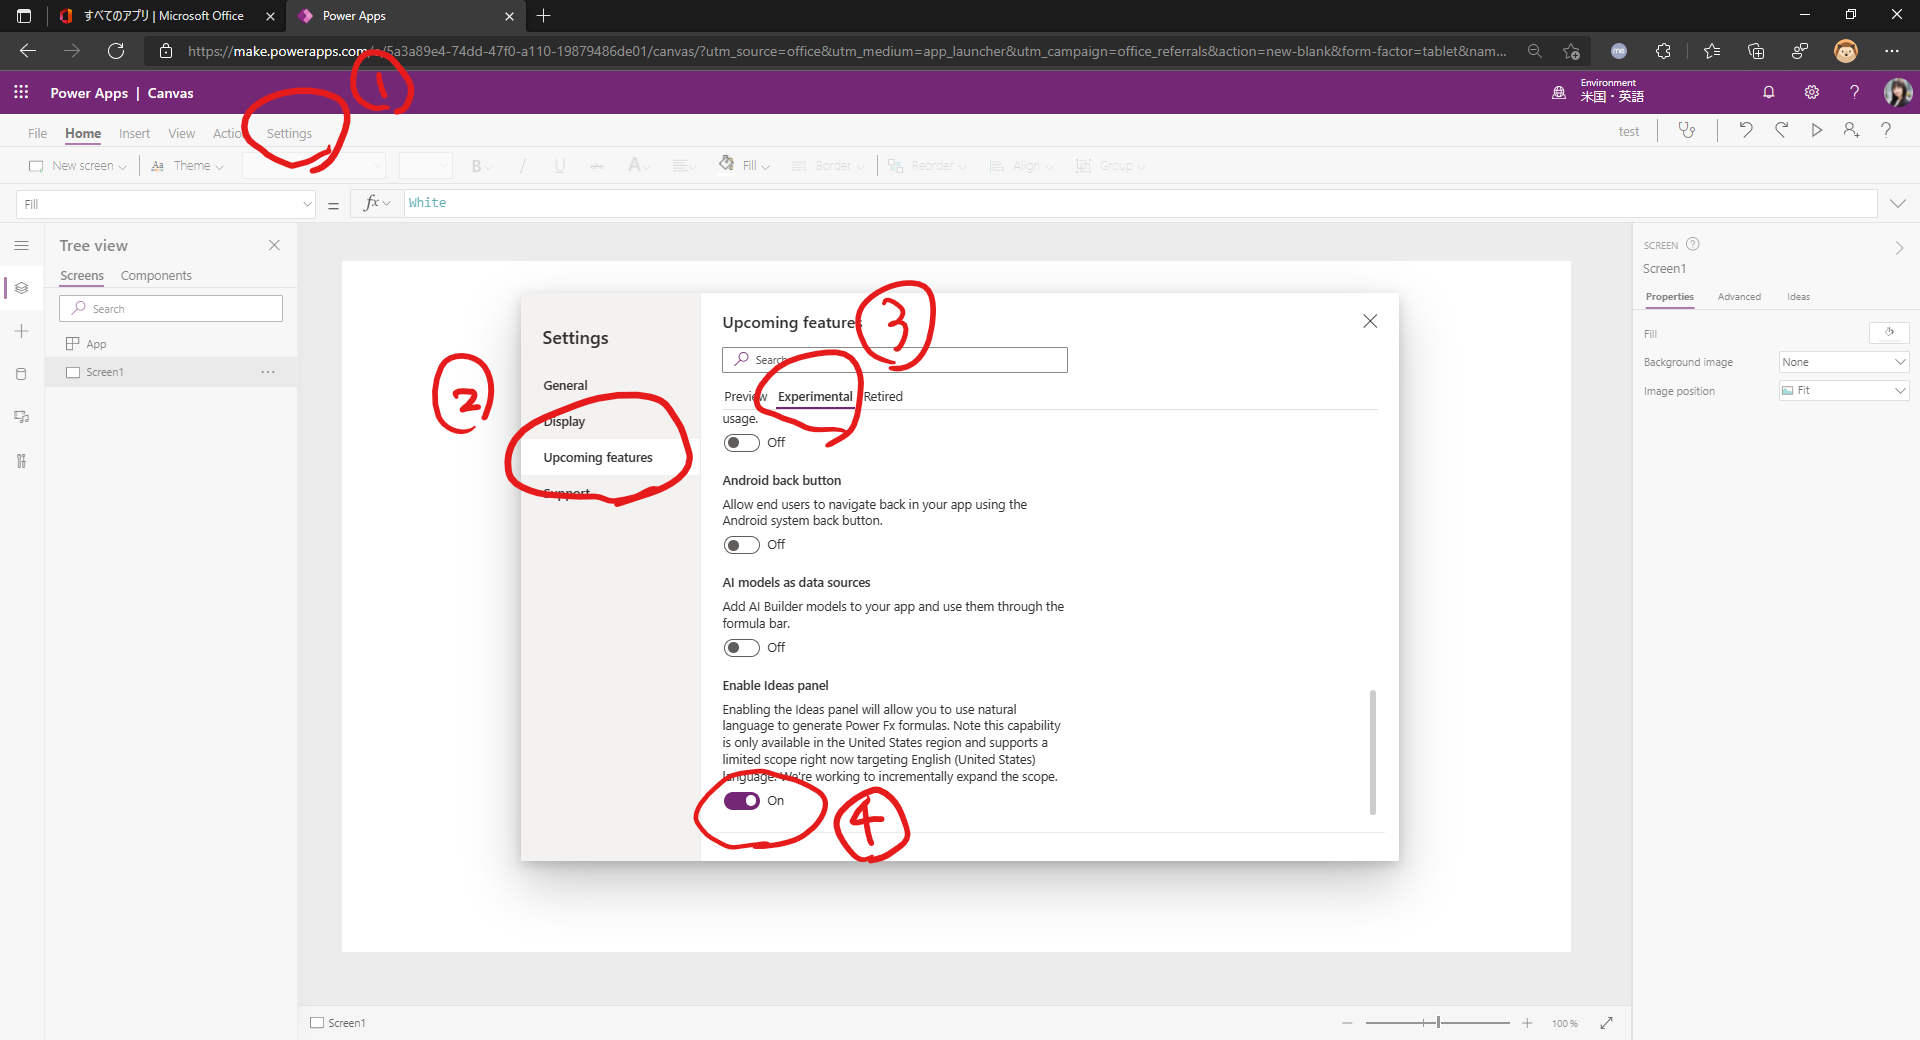Open the Insert plus pane
Viewport: 1920px width, 1040px height.
click(21, 331)
